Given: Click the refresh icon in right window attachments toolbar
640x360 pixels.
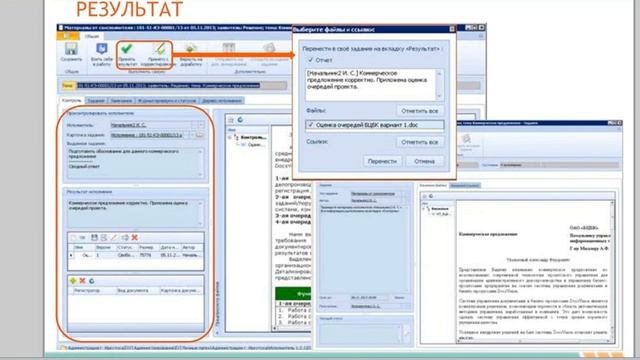Looking at the screenshot, I should 431,196.
